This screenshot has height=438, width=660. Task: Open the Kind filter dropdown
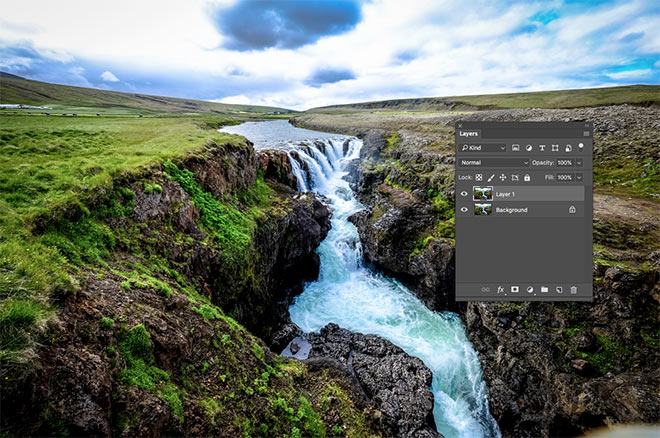[482, 148]
